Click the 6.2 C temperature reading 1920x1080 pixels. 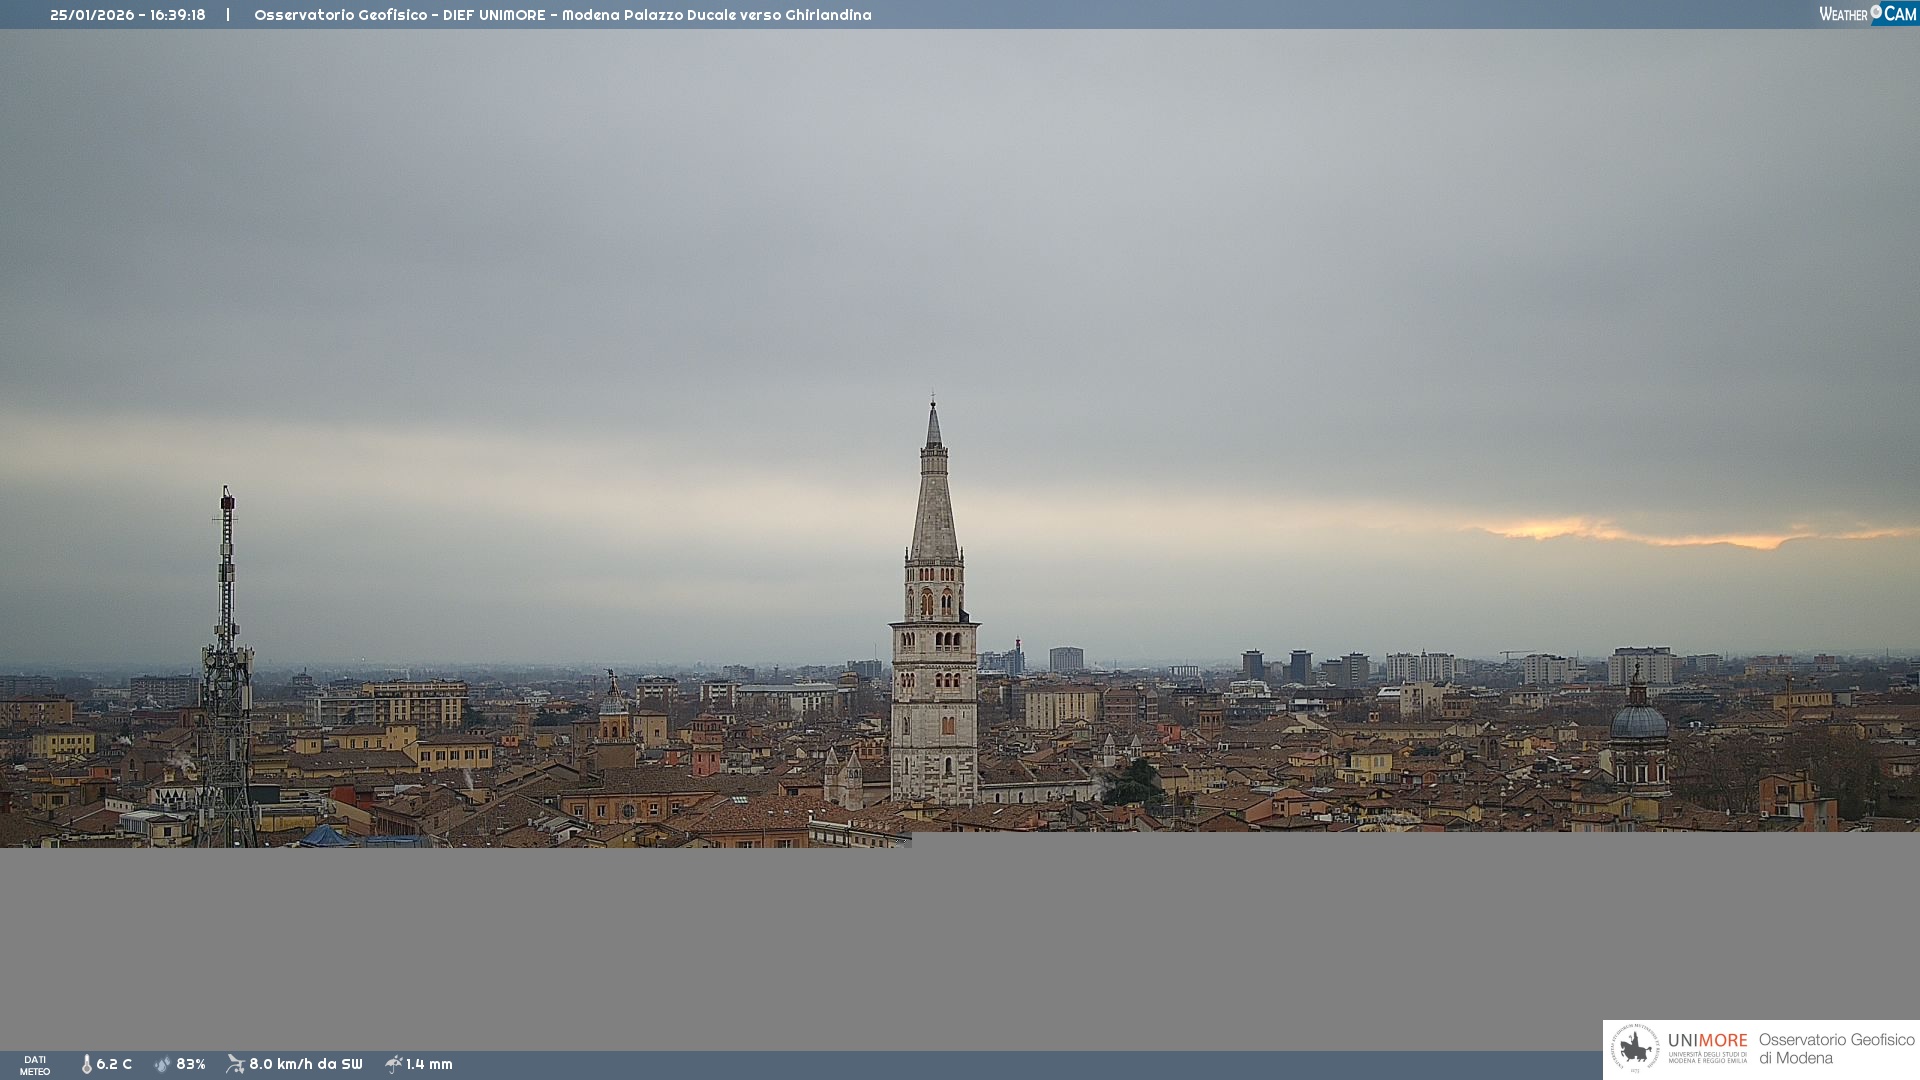[x=114, y=1064]
